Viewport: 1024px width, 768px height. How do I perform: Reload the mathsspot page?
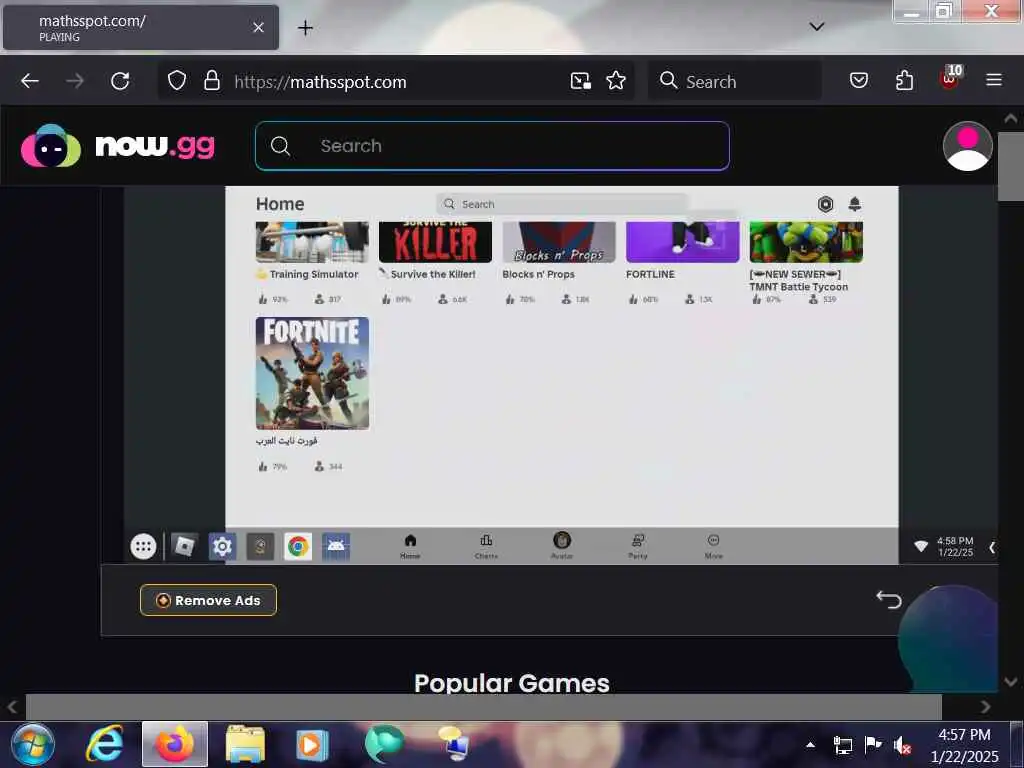pos(120,81)
